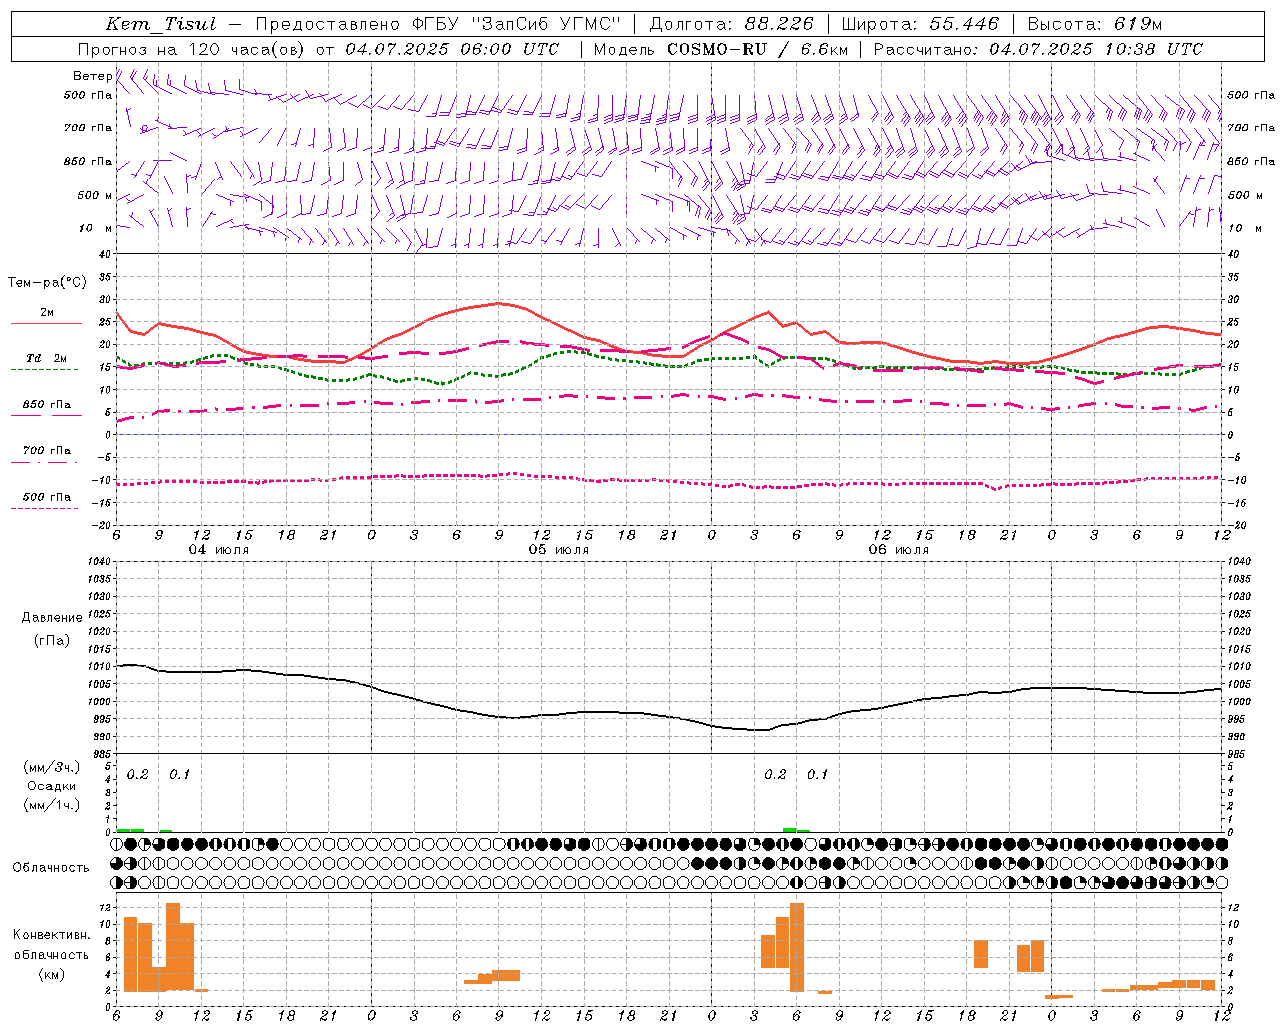The height and width of the screenshot is (1024, 1280).
Task: Click the 1040 value on left pressure axis
Action: 100,561
